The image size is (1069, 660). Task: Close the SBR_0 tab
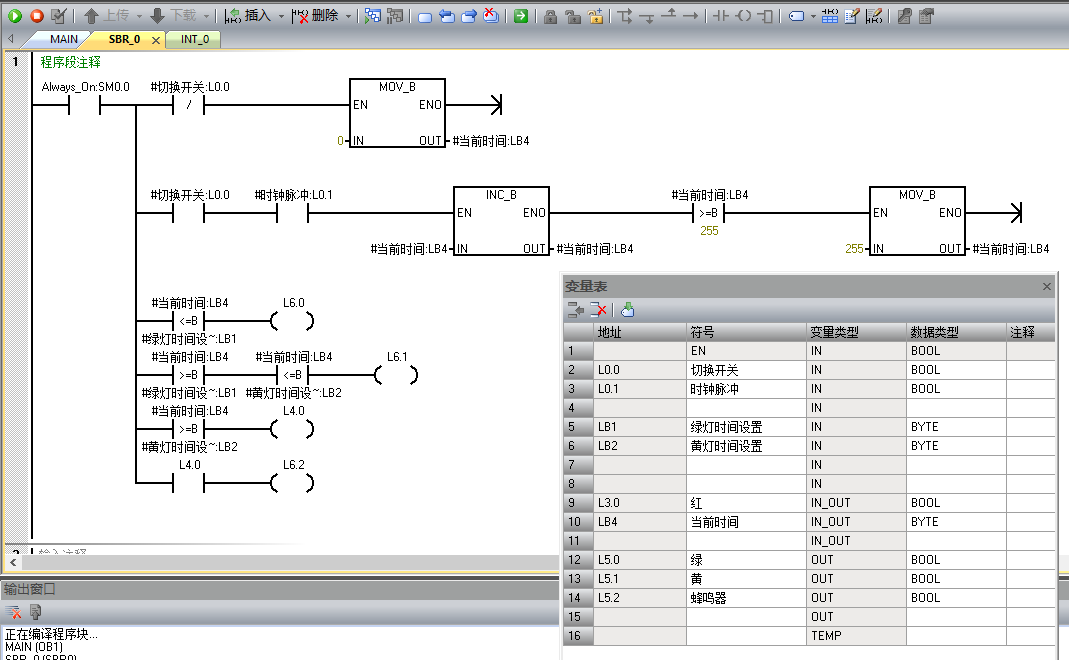pos(155,40)
